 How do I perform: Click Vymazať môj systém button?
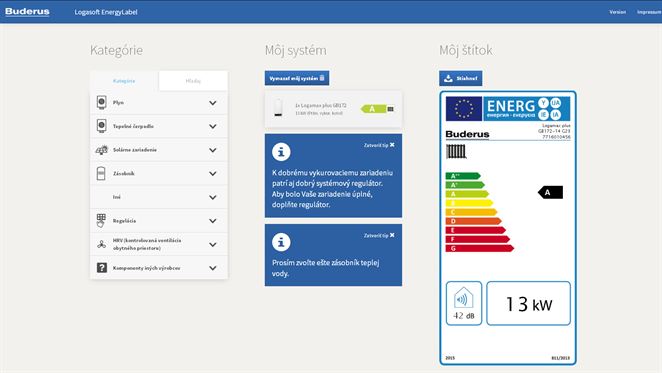297,78
